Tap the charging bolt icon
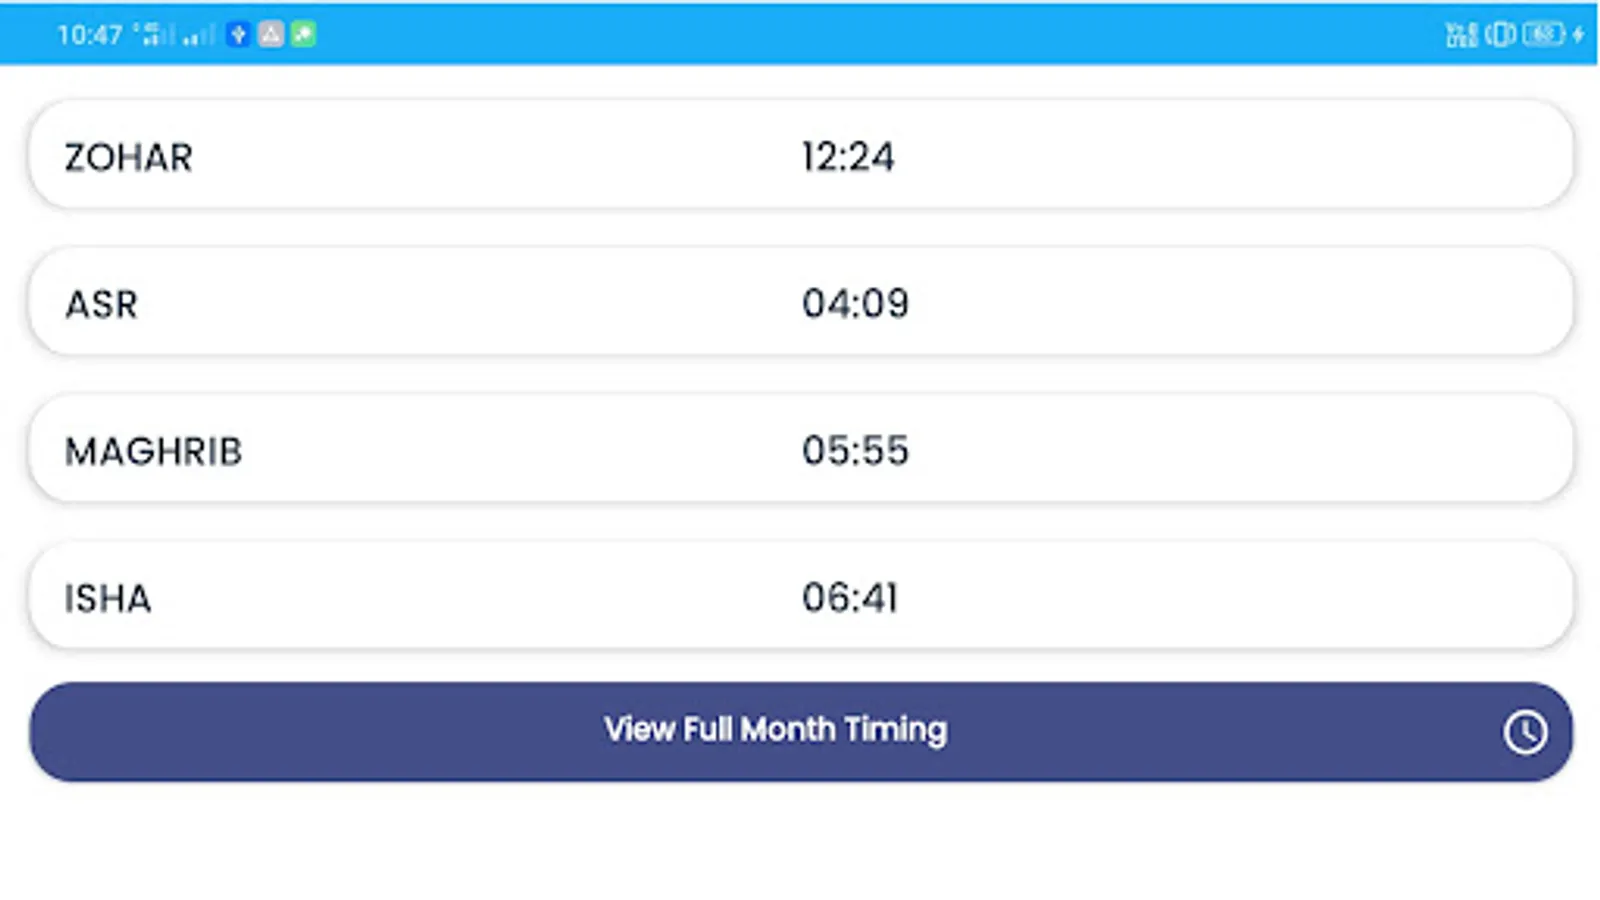The width and height of the screenshot is (1600, 900). 1578,35
